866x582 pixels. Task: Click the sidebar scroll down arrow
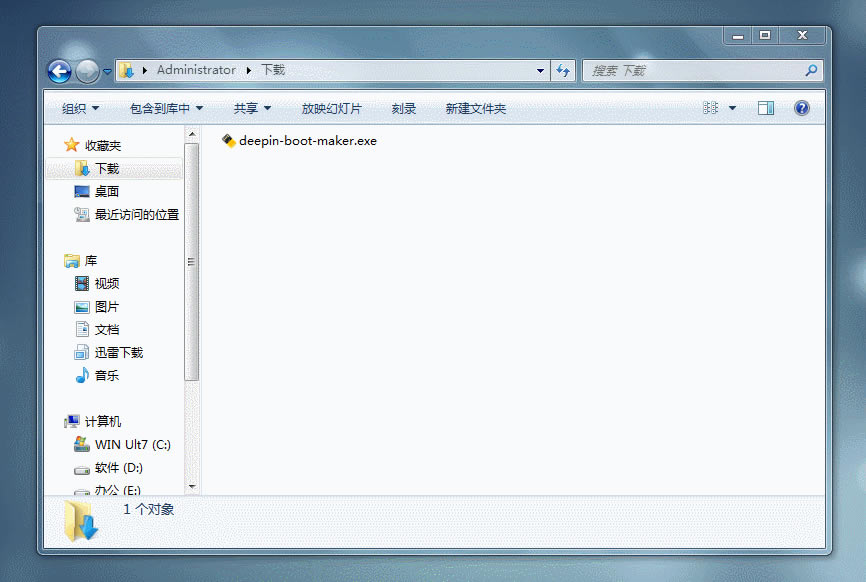tap(192, 486)
